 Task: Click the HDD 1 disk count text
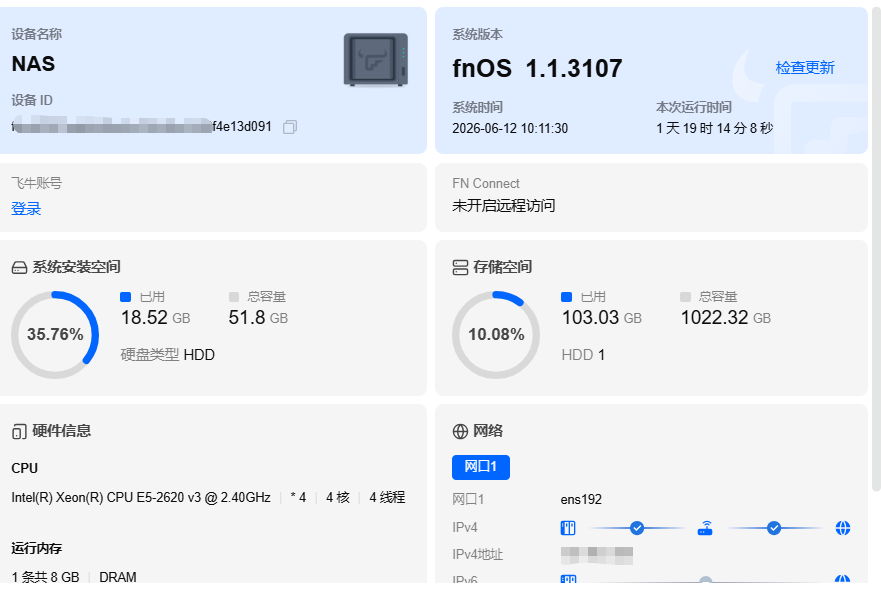point(583,355)
